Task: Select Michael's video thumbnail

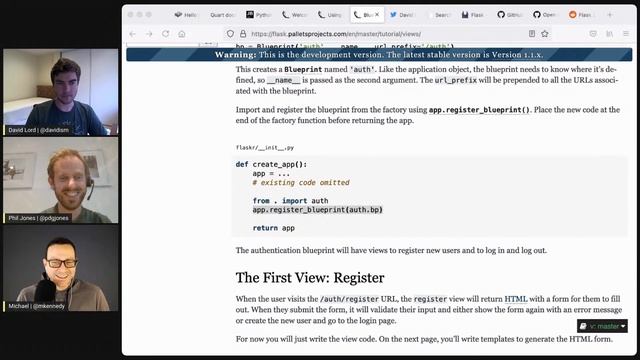Action: coord(60,268)
